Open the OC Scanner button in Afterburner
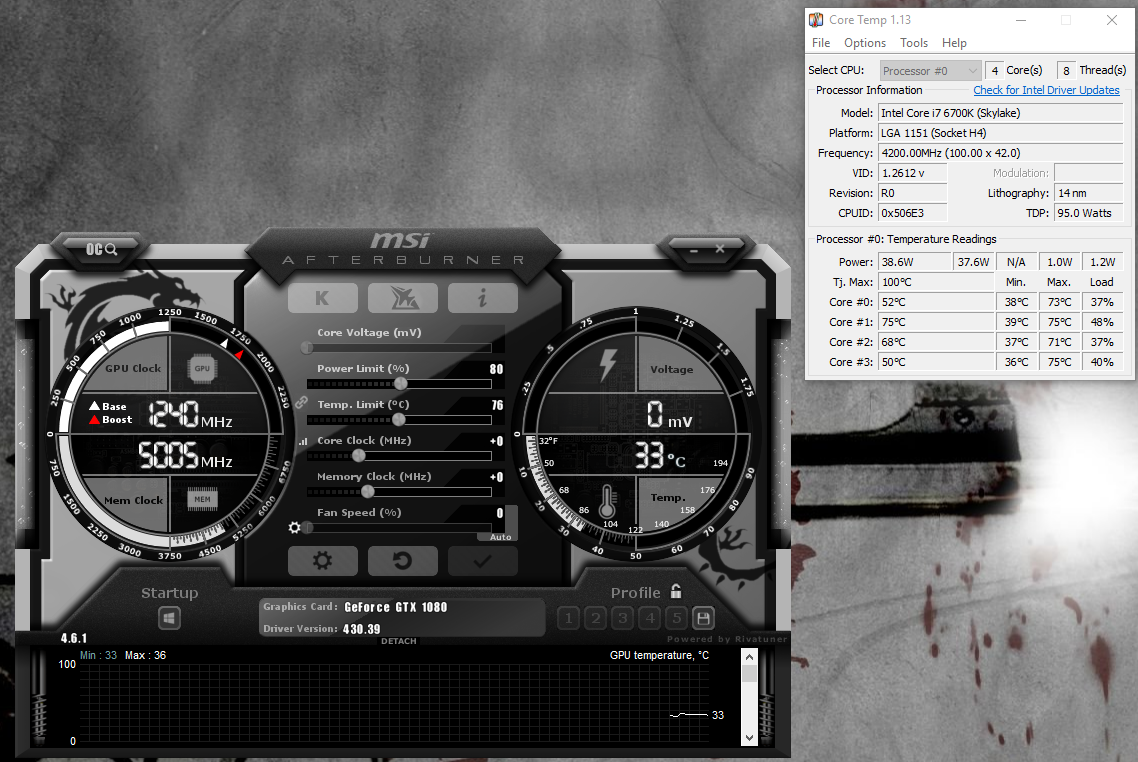Screen dimensions: 1138x762 coord(101,249)
